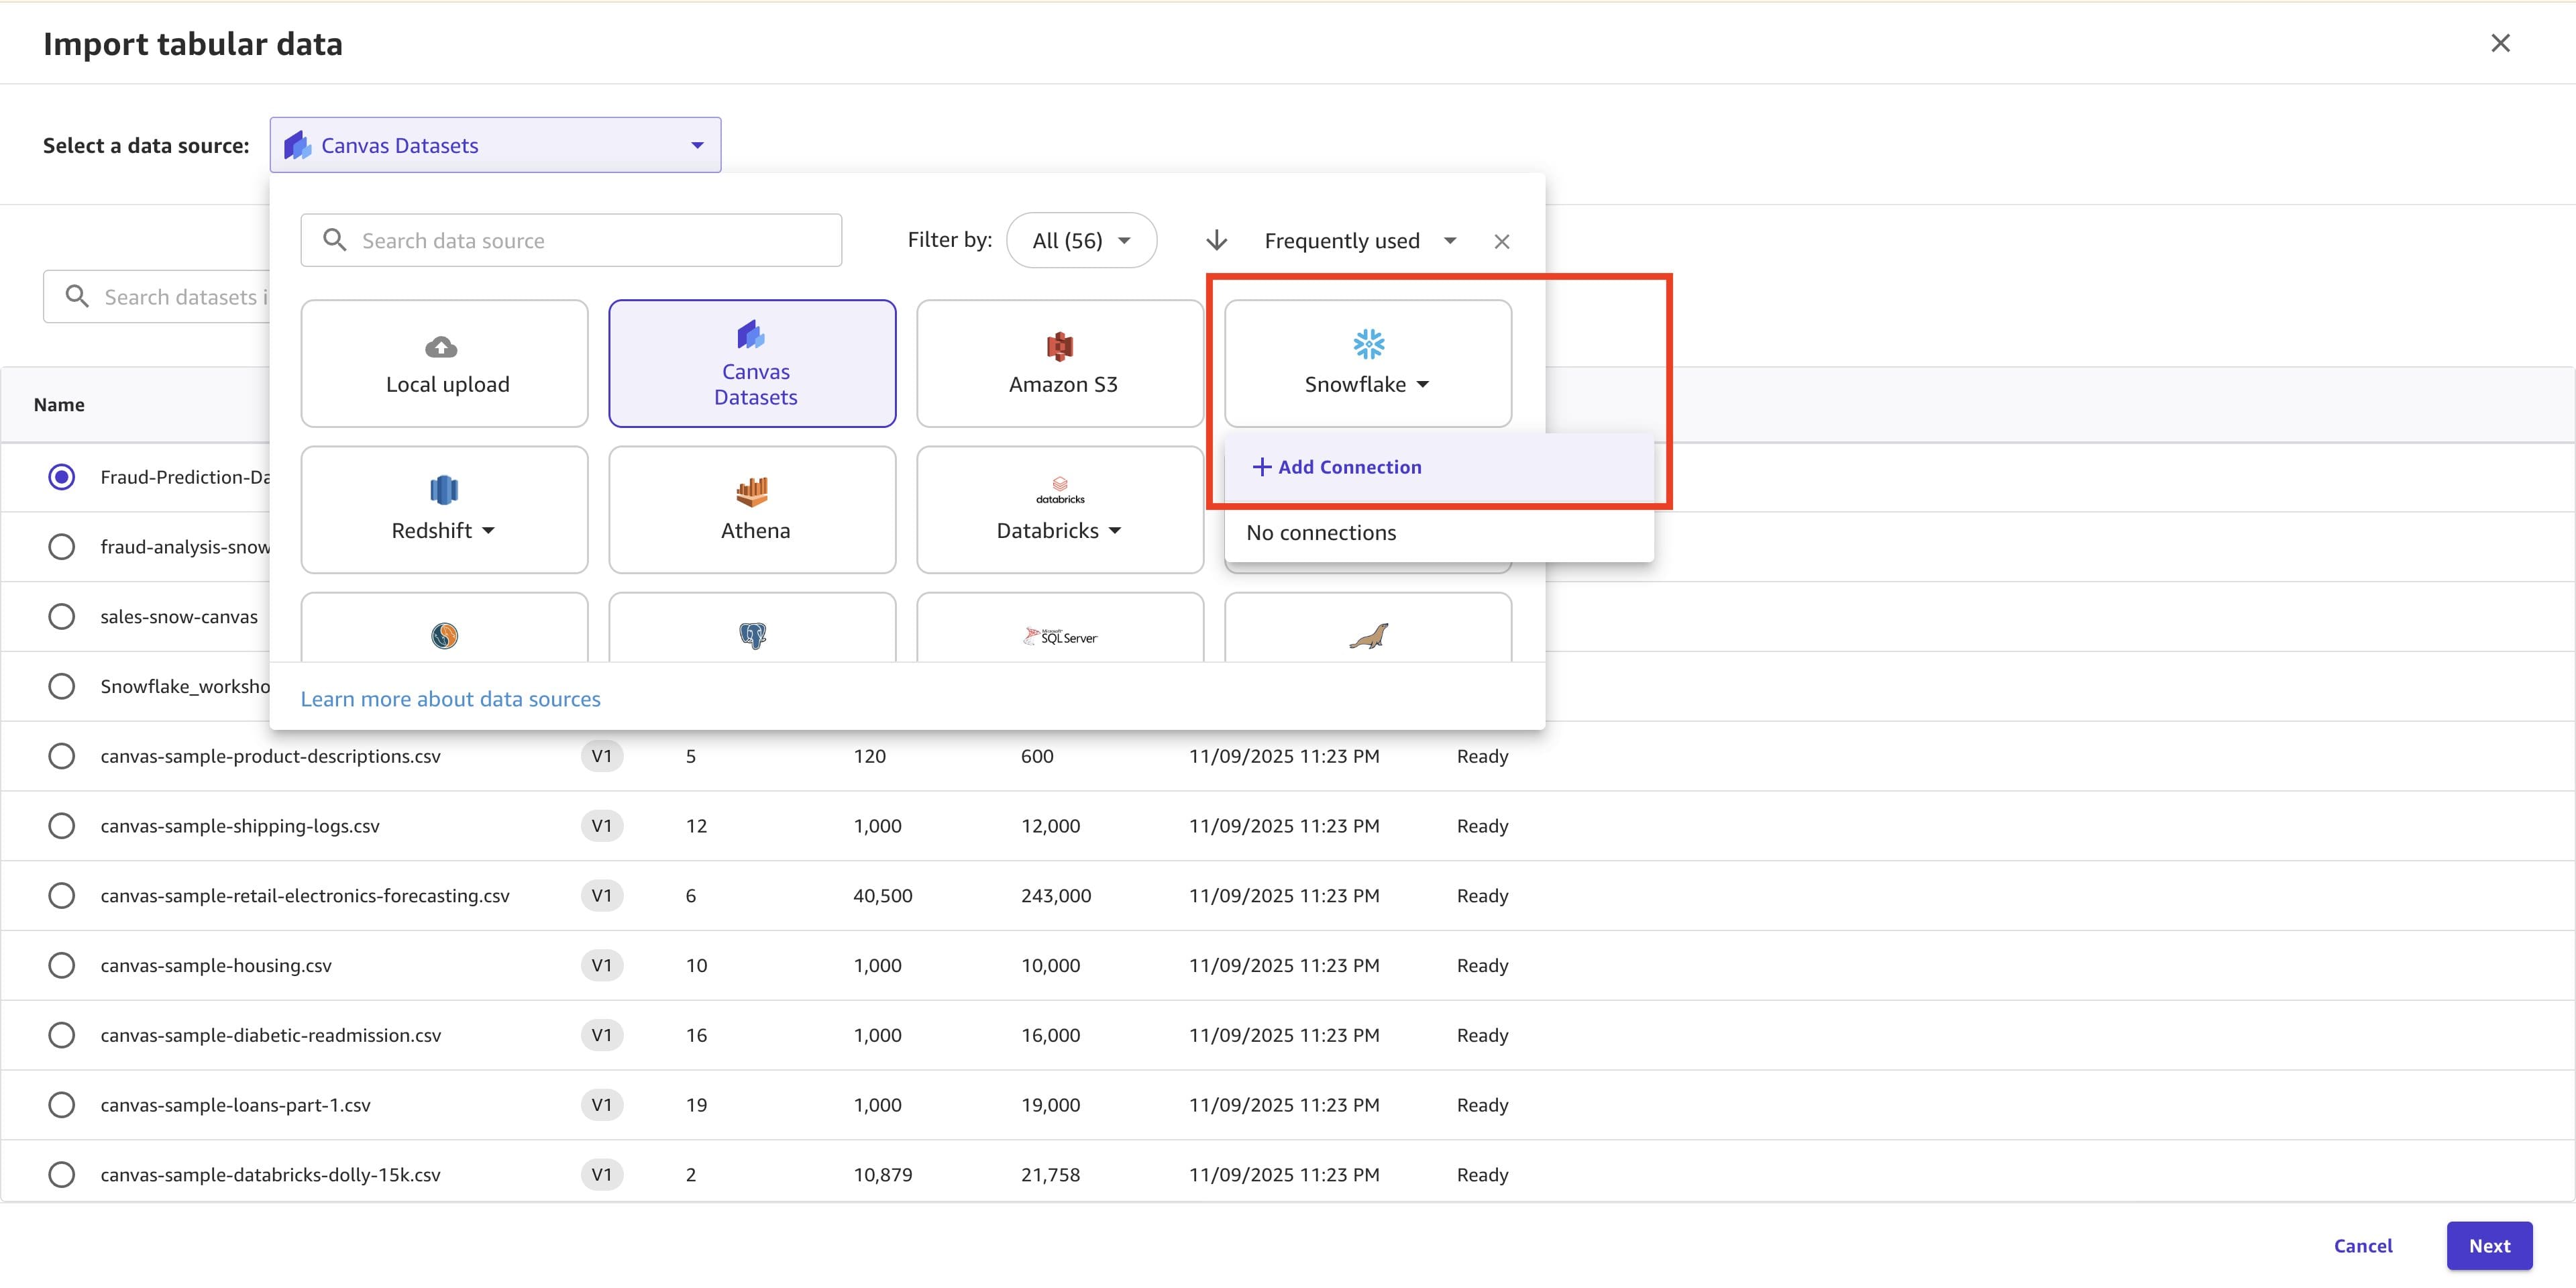The width and height of the screenshot is (2576, 1288).
Task: Select the Athena data source card
Action: 752,510
